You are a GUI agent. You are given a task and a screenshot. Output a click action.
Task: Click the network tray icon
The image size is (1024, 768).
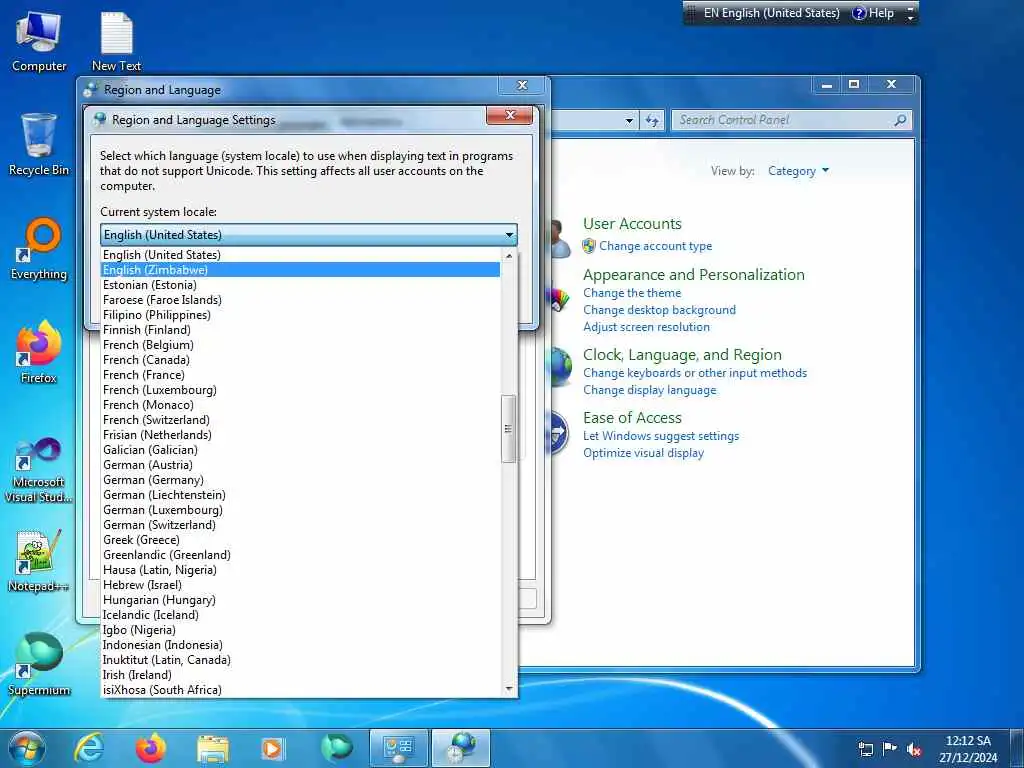(866, 749)
